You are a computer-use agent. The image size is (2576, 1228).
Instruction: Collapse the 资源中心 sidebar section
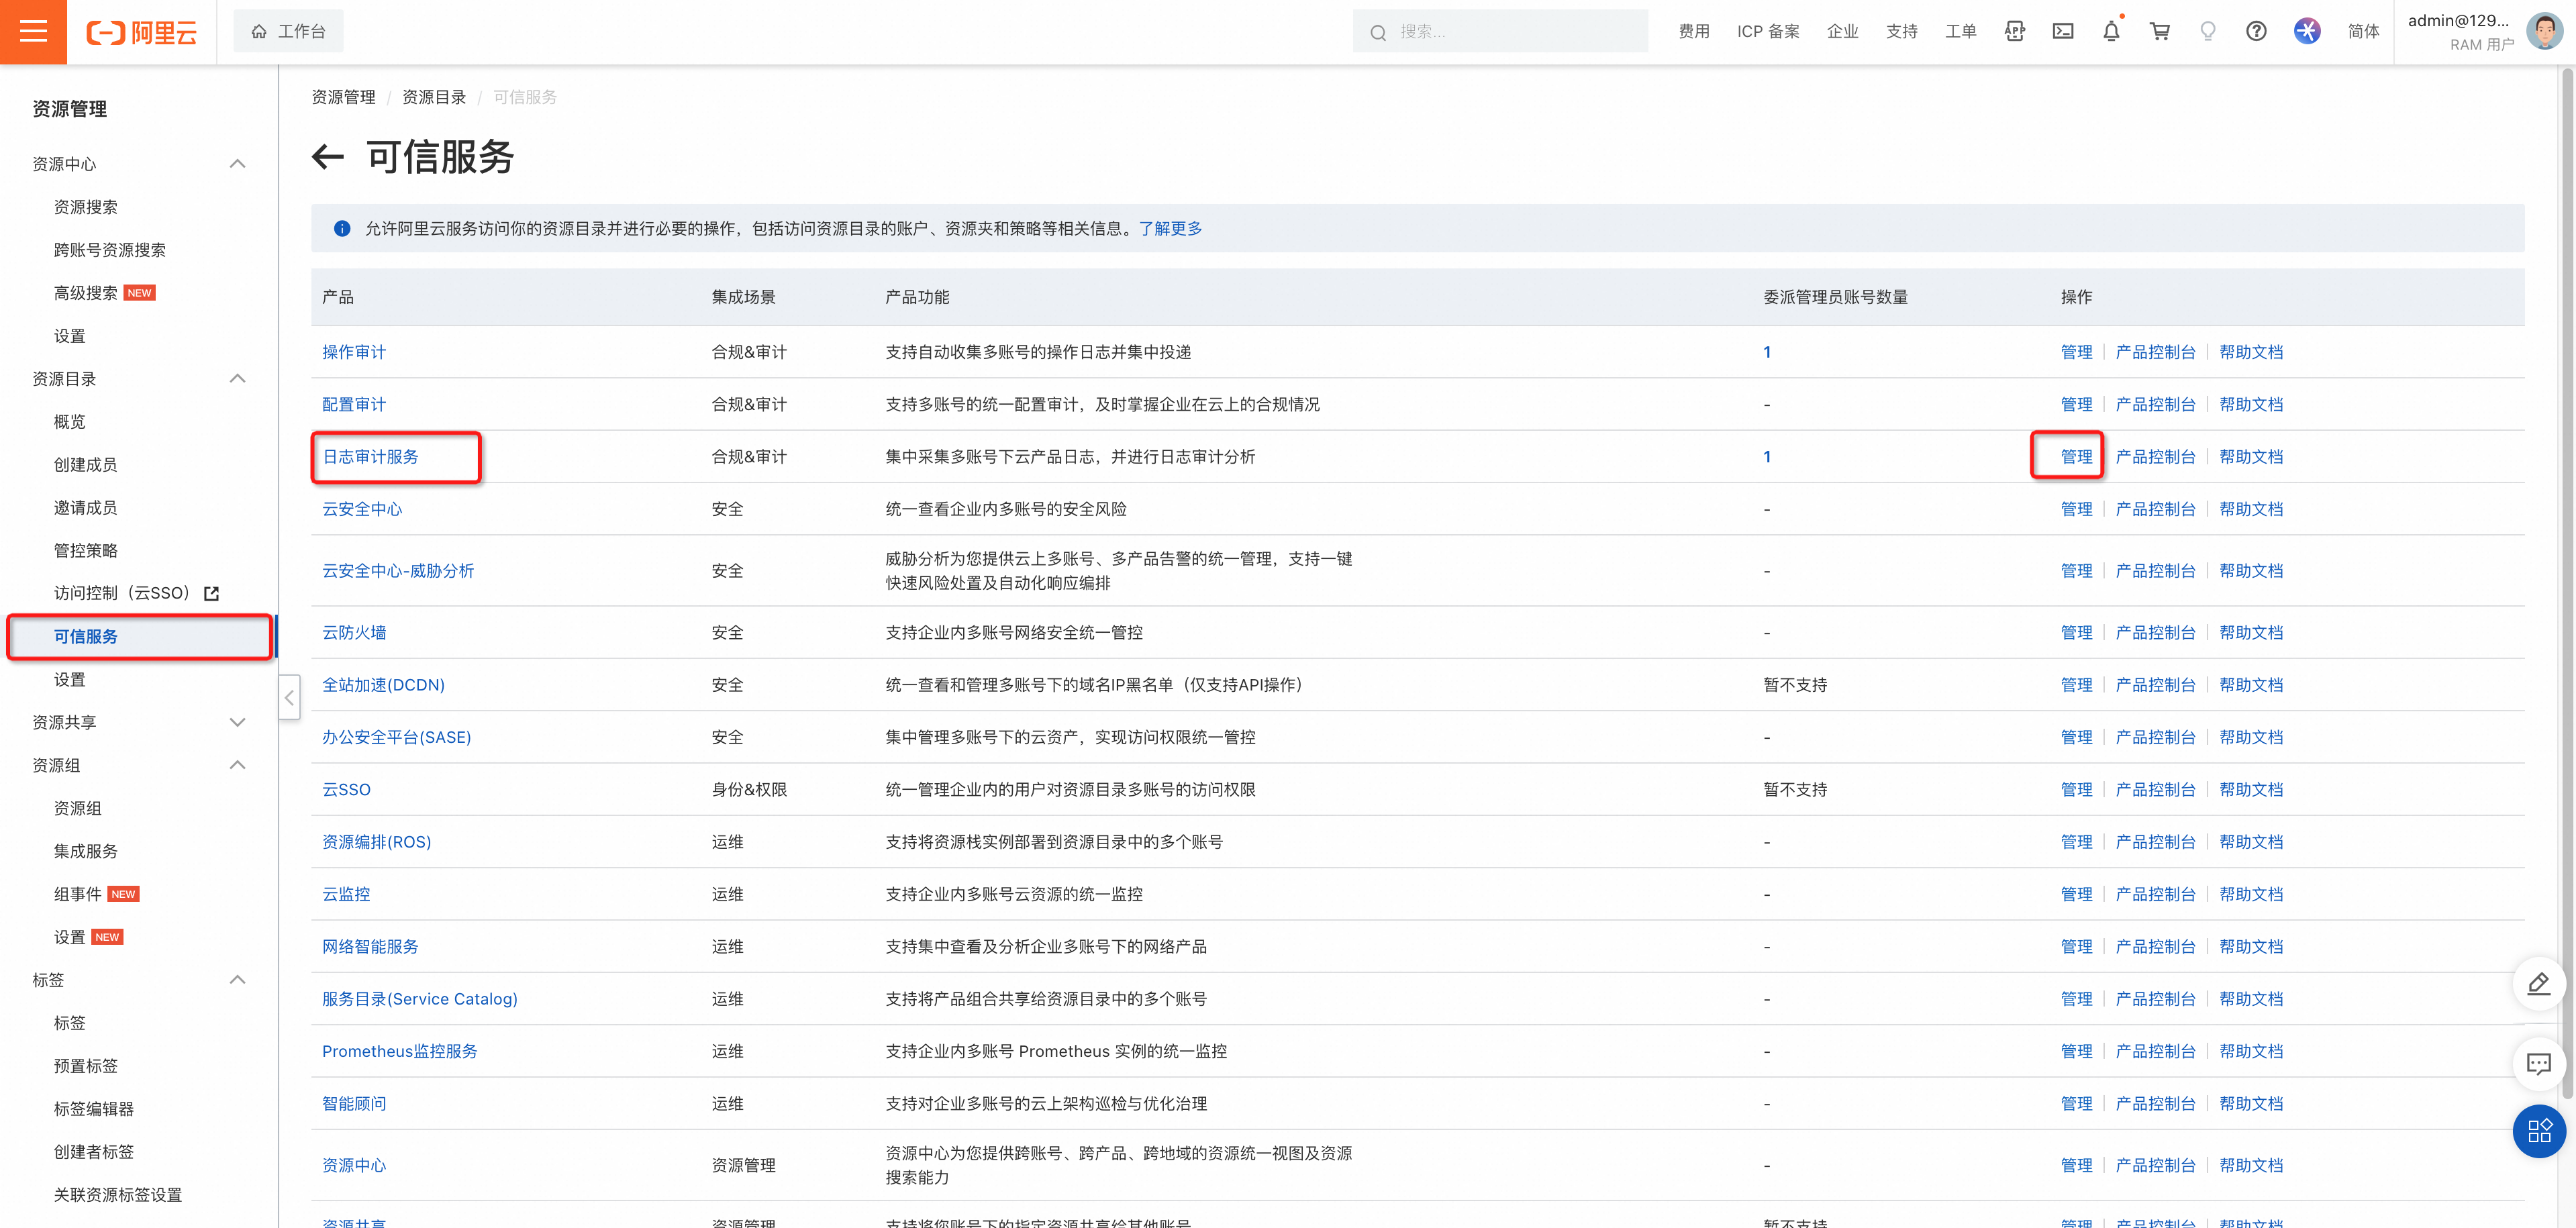point(237,164)
